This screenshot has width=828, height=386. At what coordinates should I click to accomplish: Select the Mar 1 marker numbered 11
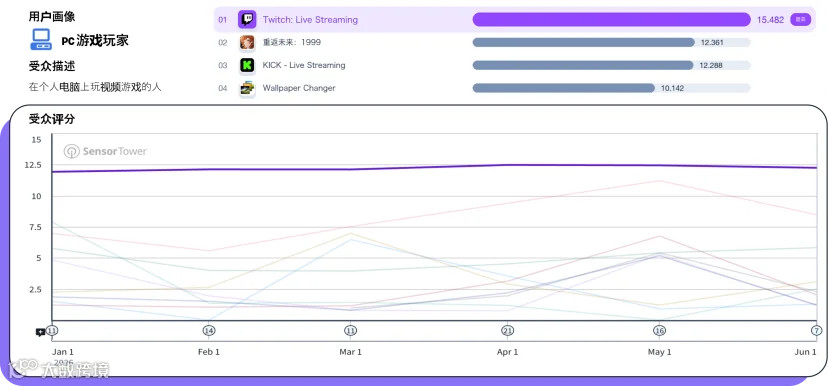pos(350,331)
